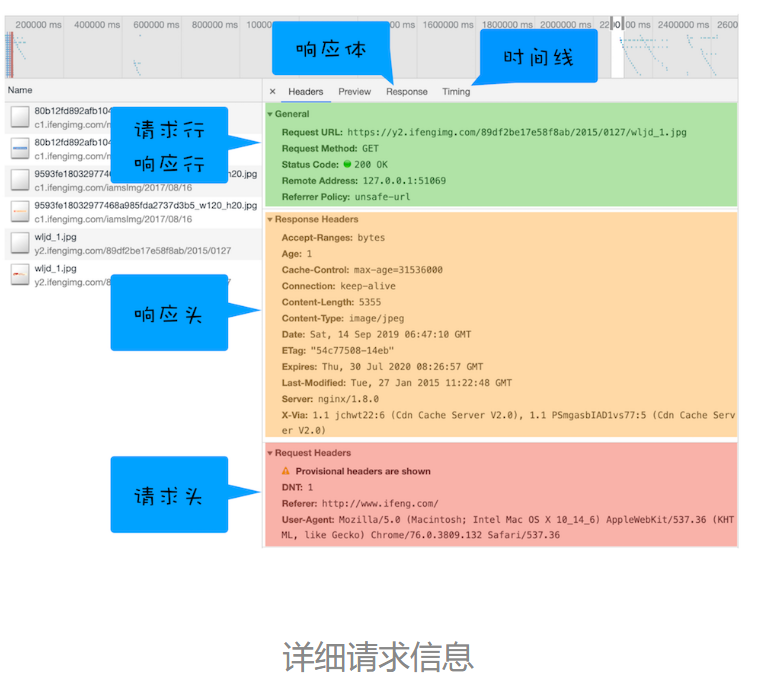Click the Request URL value
Viewport: 781px width, 682px height.
click(517, 133)
